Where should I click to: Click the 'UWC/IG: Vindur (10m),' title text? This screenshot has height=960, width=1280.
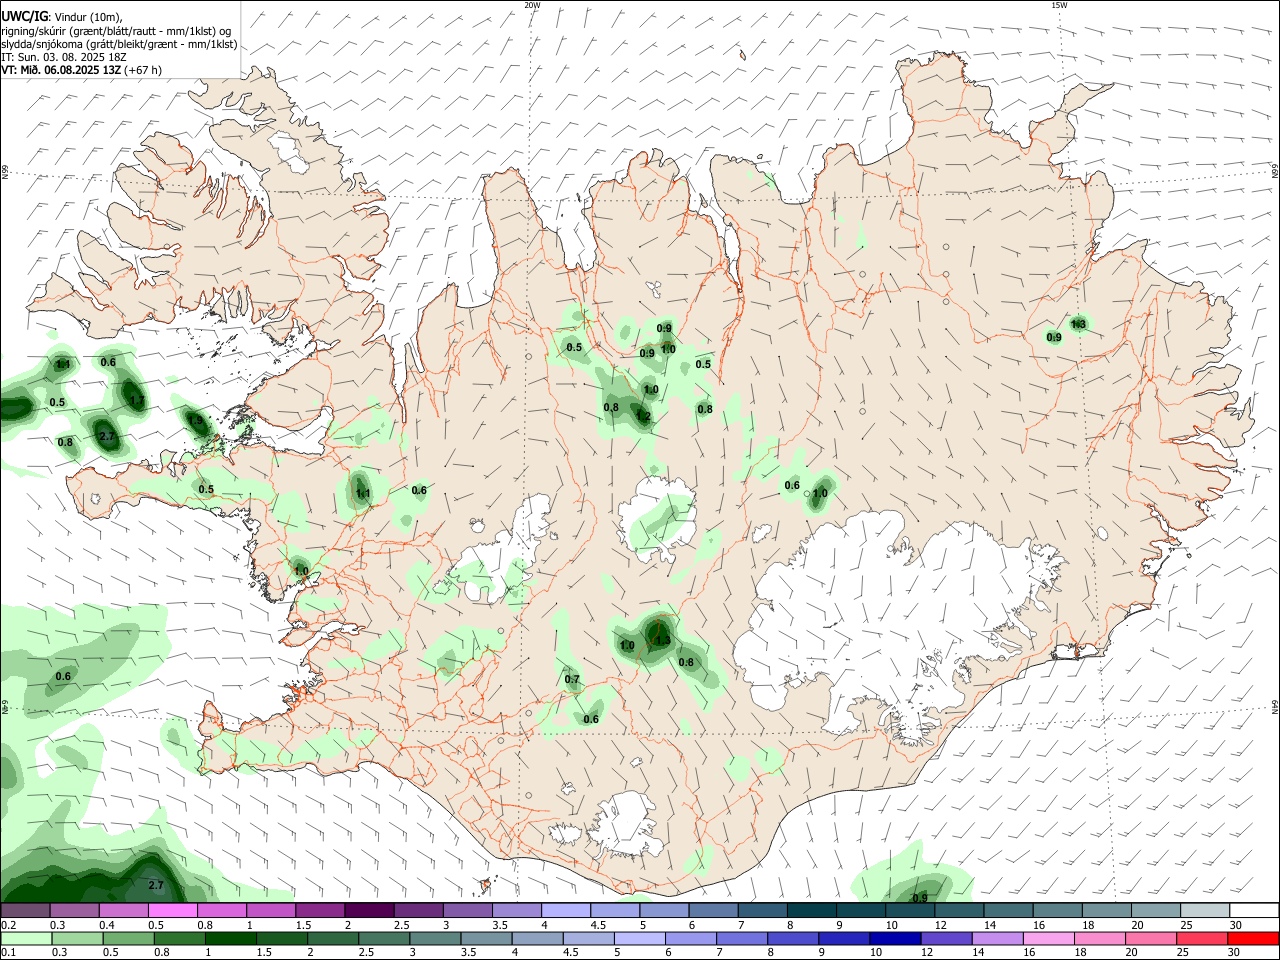click(62, 16)
